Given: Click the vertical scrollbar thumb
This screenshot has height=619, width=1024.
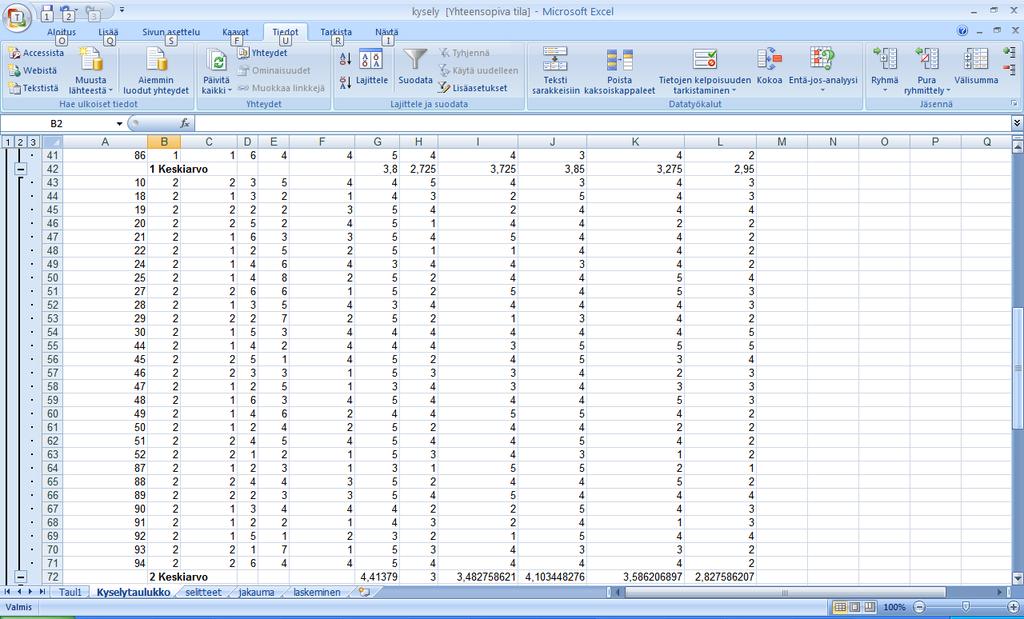Looking at the screenshot, I should coord(1017,368).
